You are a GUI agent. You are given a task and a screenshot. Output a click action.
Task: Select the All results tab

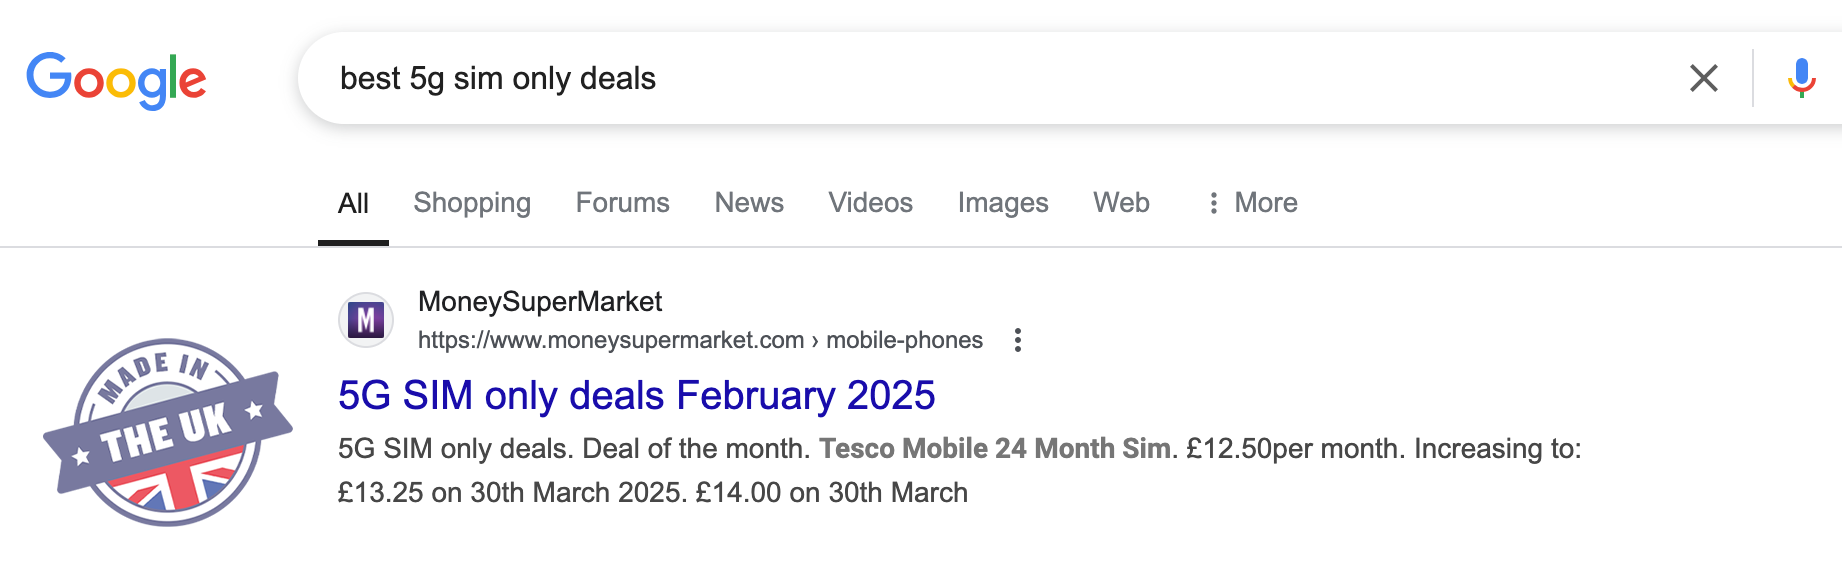[x=353, y=203]
